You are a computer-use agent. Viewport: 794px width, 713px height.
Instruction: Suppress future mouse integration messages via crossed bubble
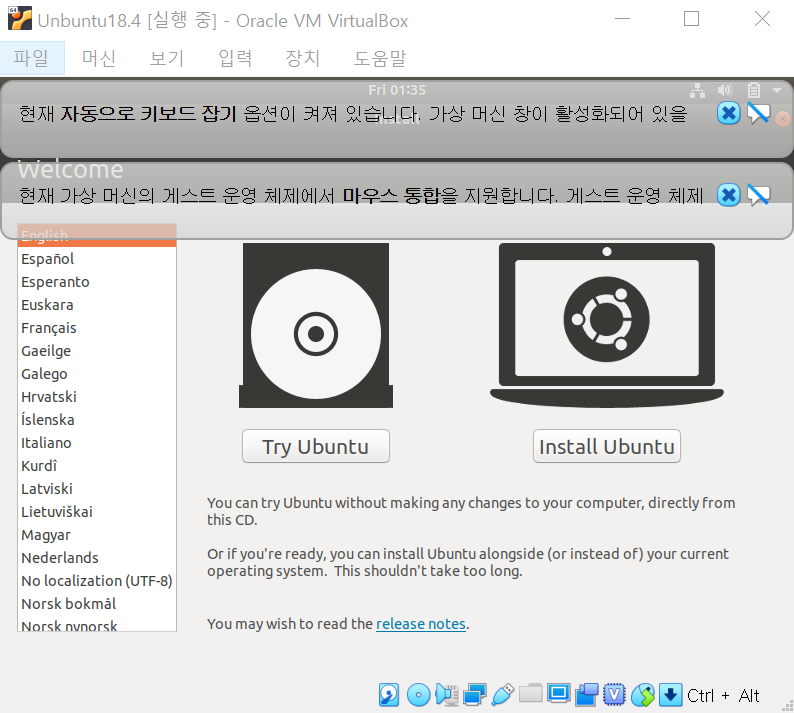[x=758, y=195]
